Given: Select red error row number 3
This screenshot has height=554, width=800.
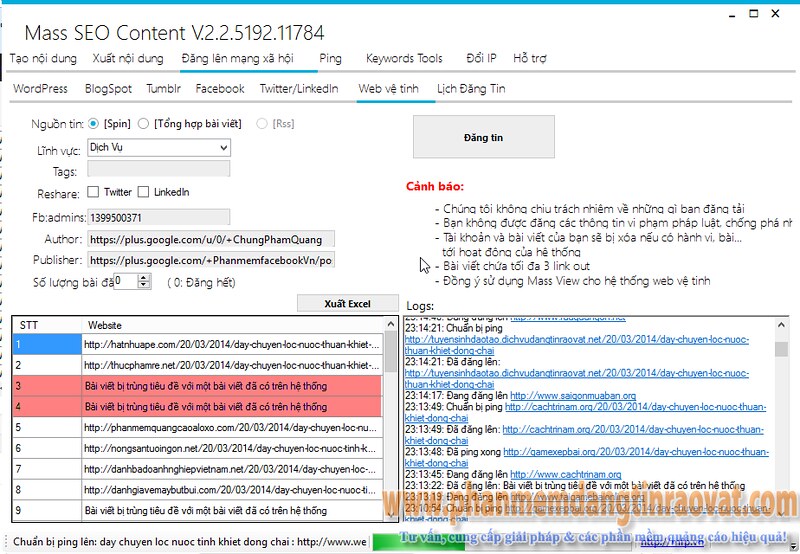Looking at the screenshot, I should point(198,386).
